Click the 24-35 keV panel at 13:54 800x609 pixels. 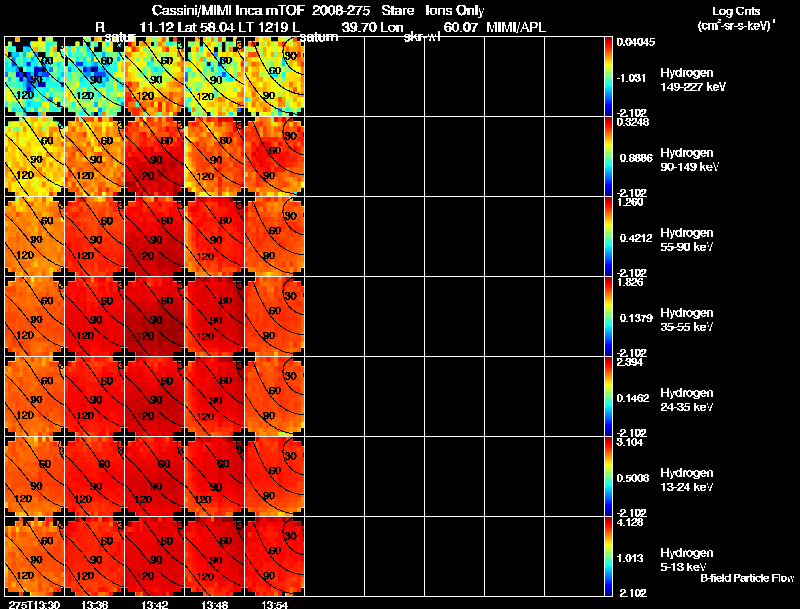274,396
